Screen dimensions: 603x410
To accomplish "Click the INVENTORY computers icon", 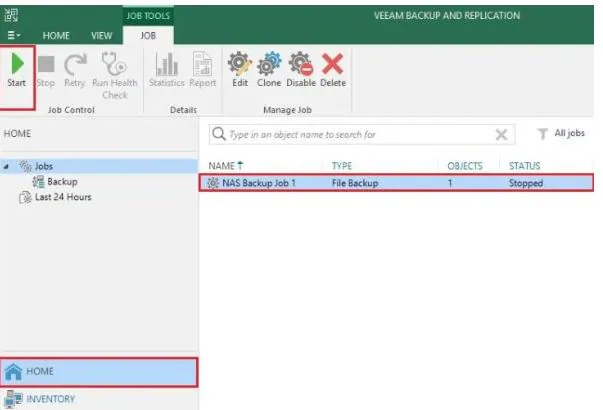I will coord(13,399).
